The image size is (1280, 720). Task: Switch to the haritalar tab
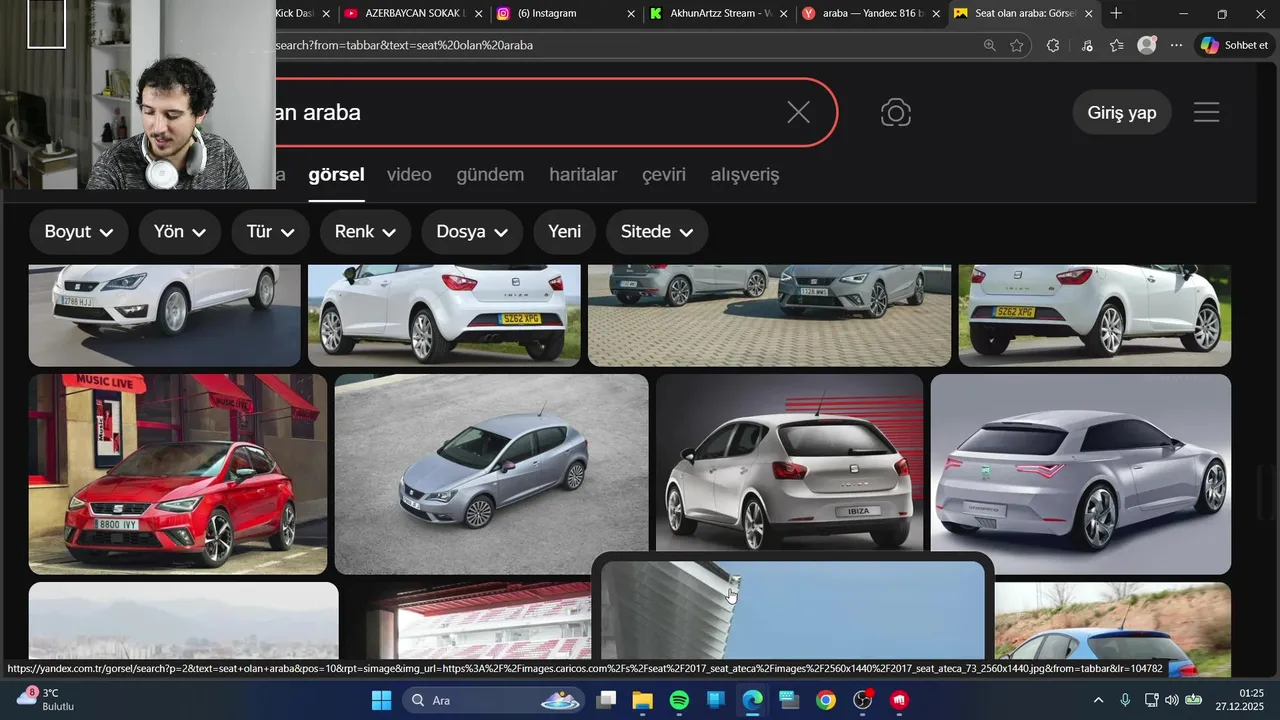tap(583, 174)
